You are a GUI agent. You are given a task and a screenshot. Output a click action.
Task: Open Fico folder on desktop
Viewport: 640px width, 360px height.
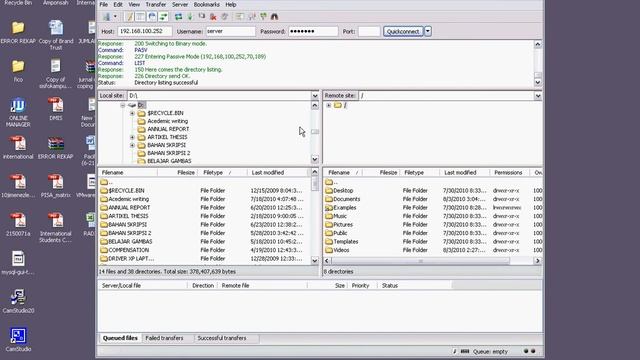click(x=18, y=71)
